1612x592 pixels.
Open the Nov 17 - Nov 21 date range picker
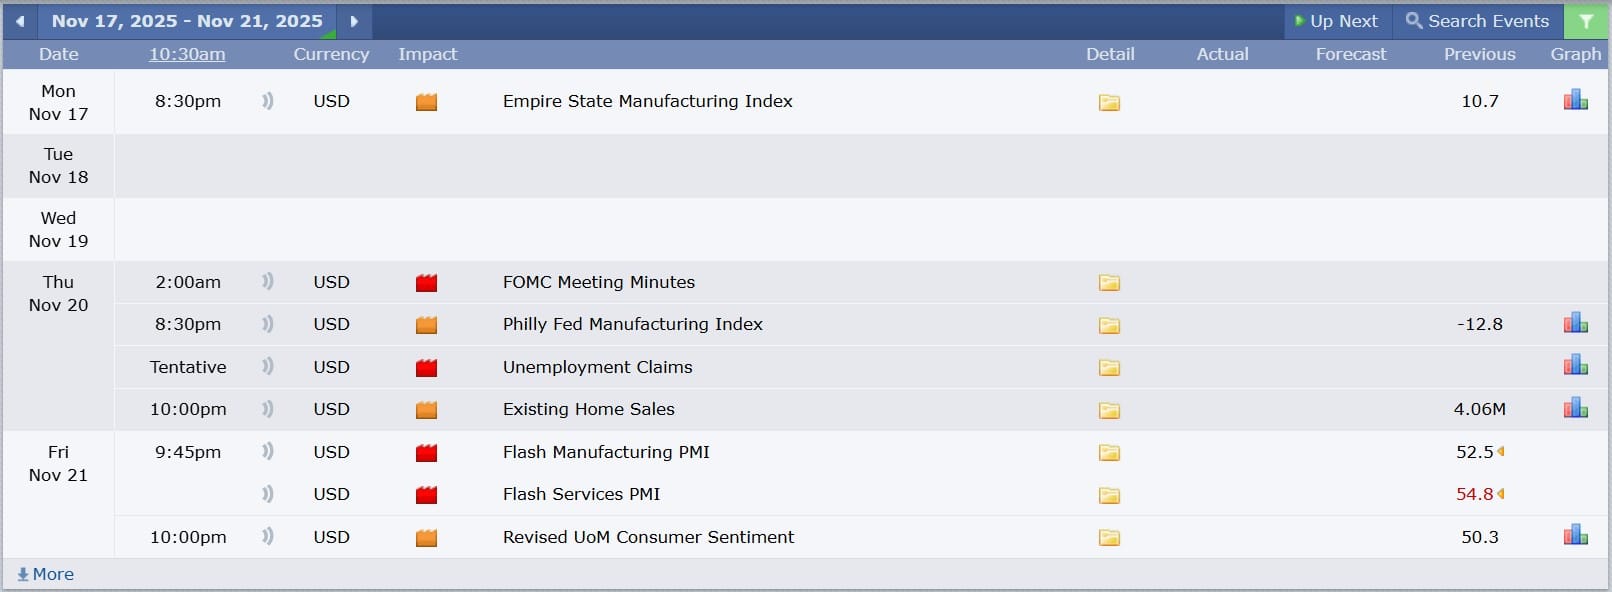coord(187,21)
